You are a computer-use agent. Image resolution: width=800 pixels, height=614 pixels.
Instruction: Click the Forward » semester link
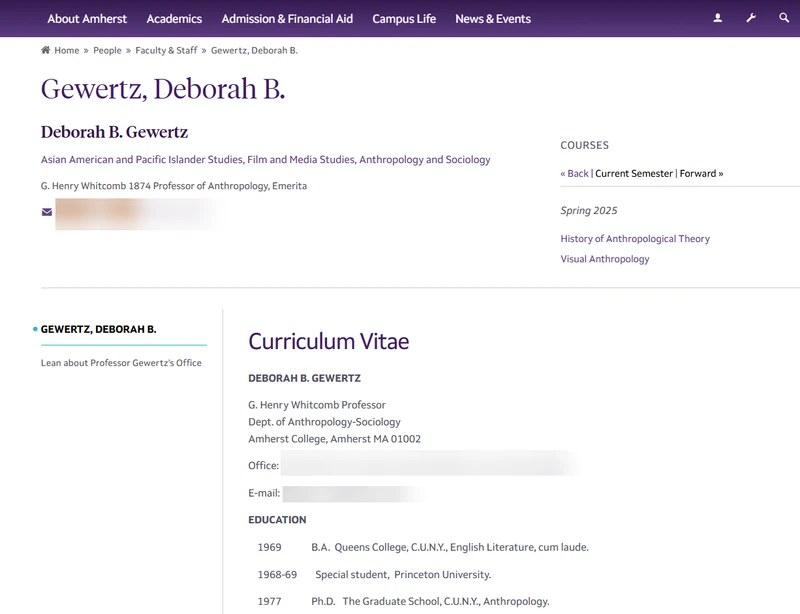point(702,174)
